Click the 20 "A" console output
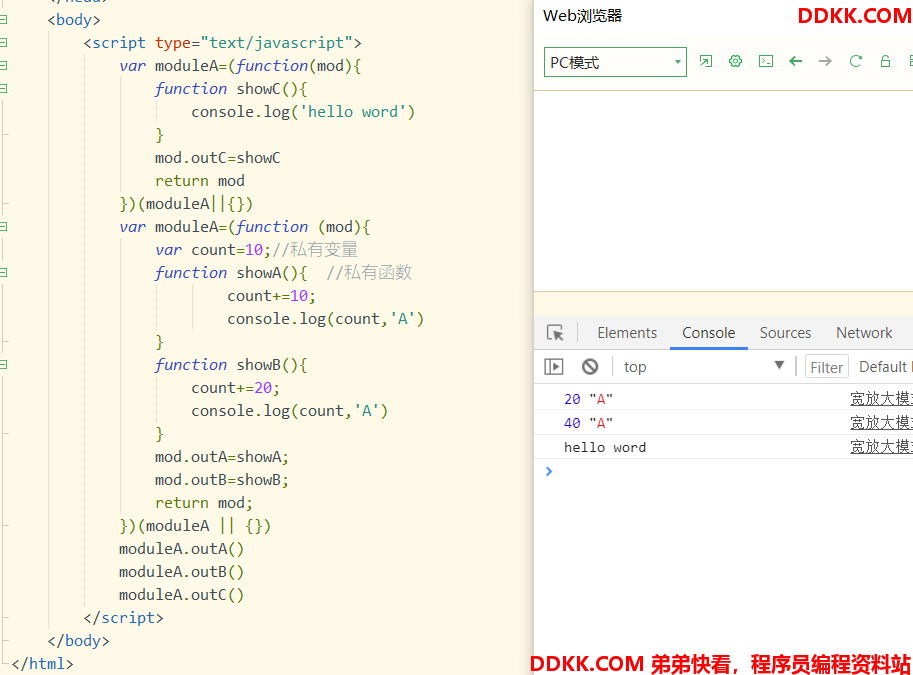 pos(588,399)
